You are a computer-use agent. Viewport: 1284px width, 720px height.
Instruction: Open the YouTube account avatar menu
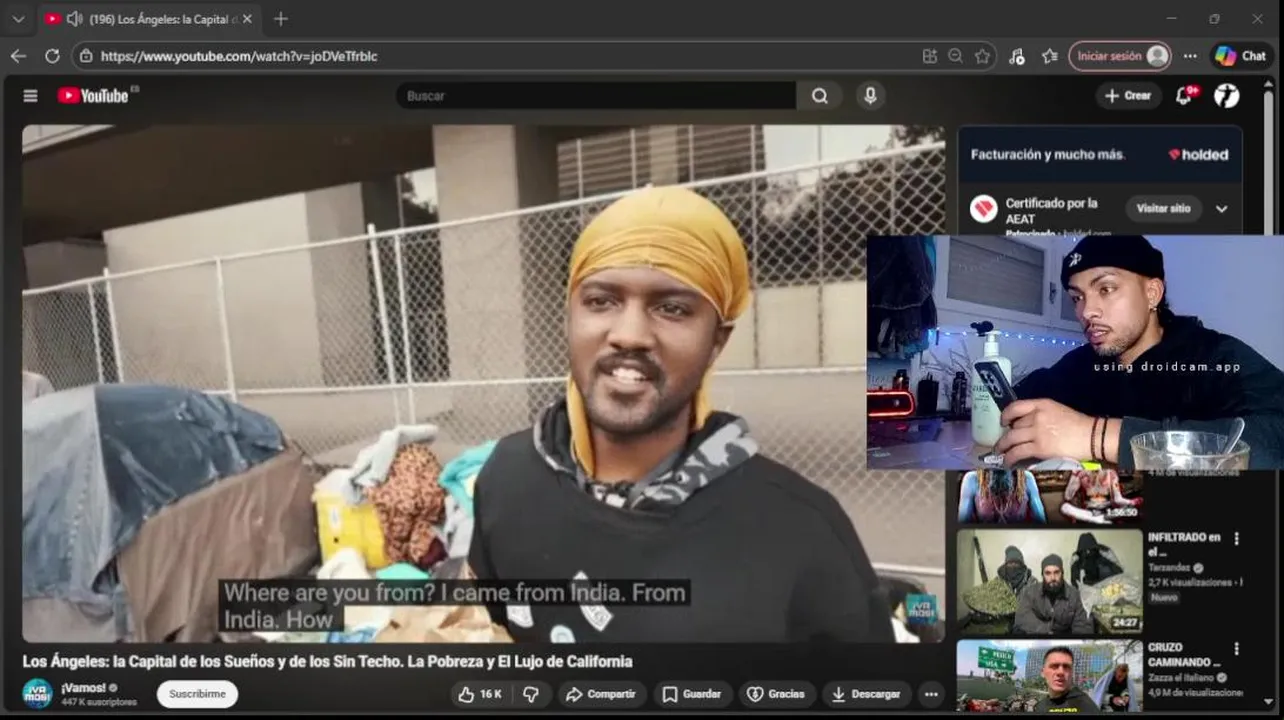click(x=1227, y=95)
